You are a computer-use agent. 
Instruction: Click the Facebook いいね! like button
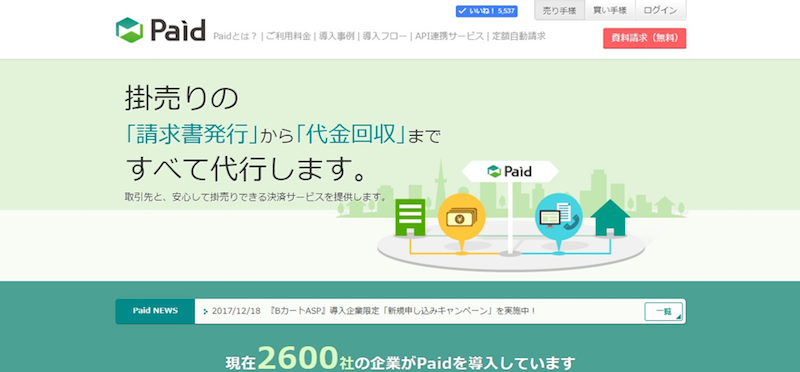tap(486, 11)
